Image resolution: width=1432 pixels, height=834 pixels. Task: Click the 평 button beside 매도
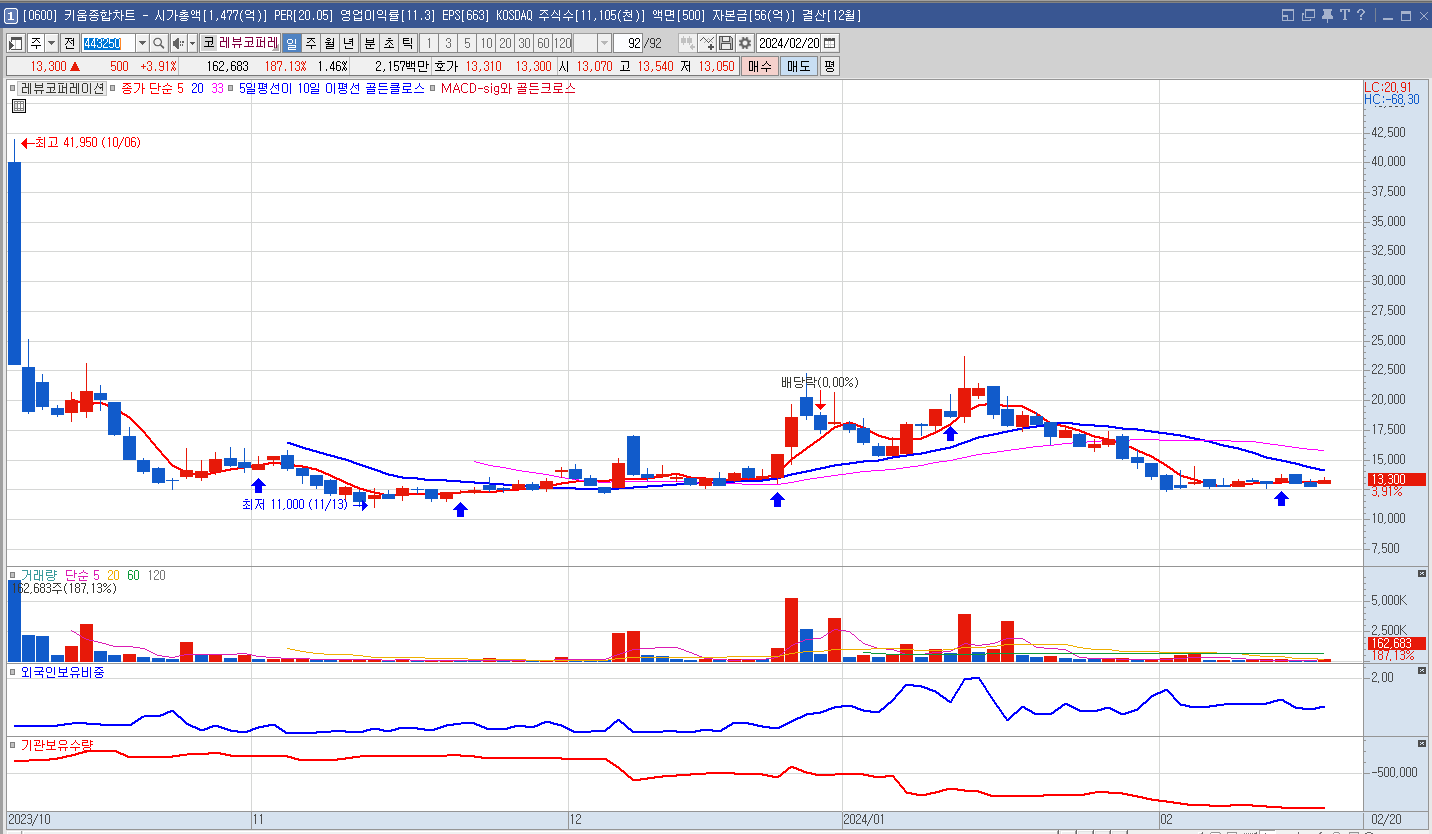pos(830,66)
